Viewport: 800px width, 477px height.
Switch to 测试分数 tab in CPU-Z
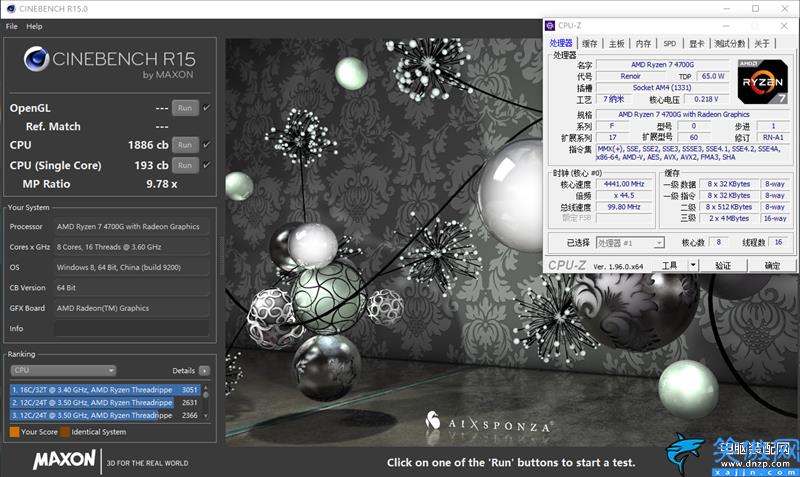tap(730, 44)
